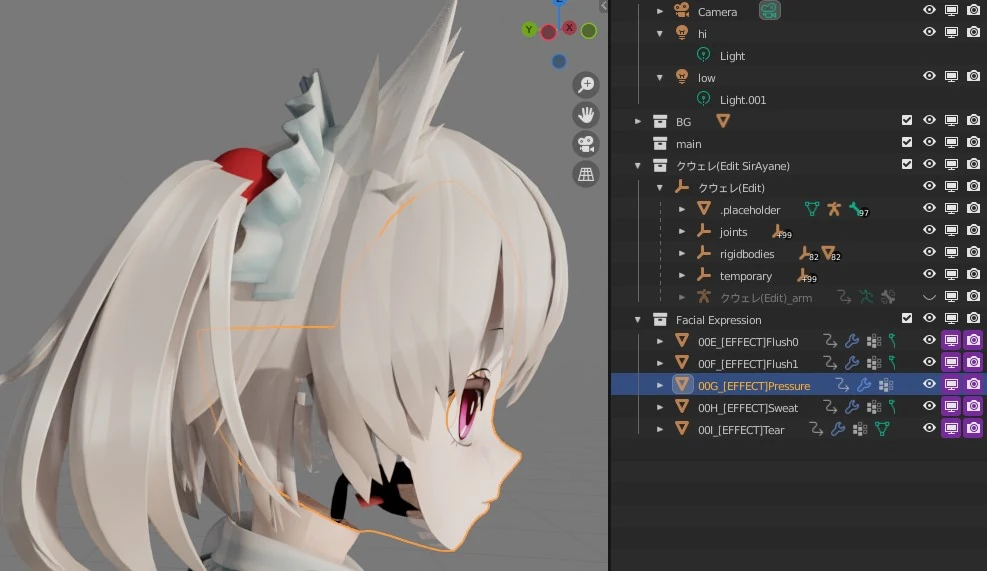Expand 00I_[EFFECT]Tear object
The image size is (987, 571).
click(x=660, y=429)
